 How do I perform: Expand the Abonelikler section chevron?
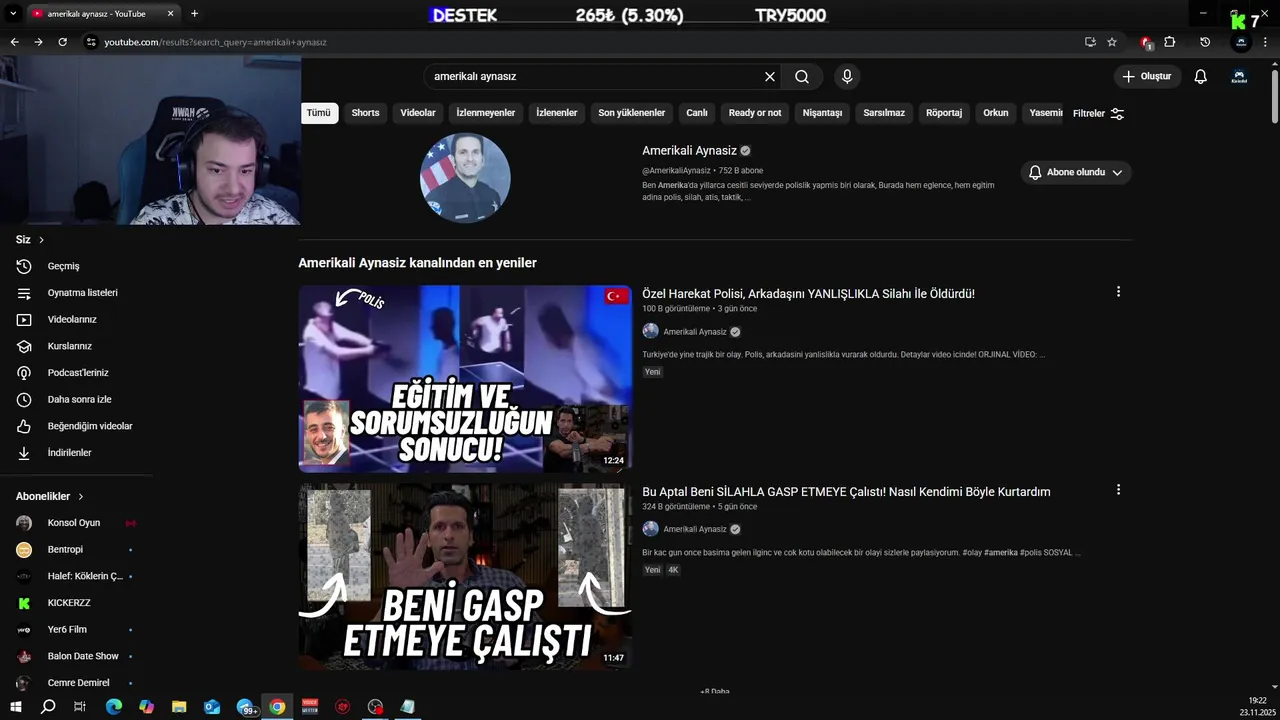pyautogui.click(x=81, y=497)
